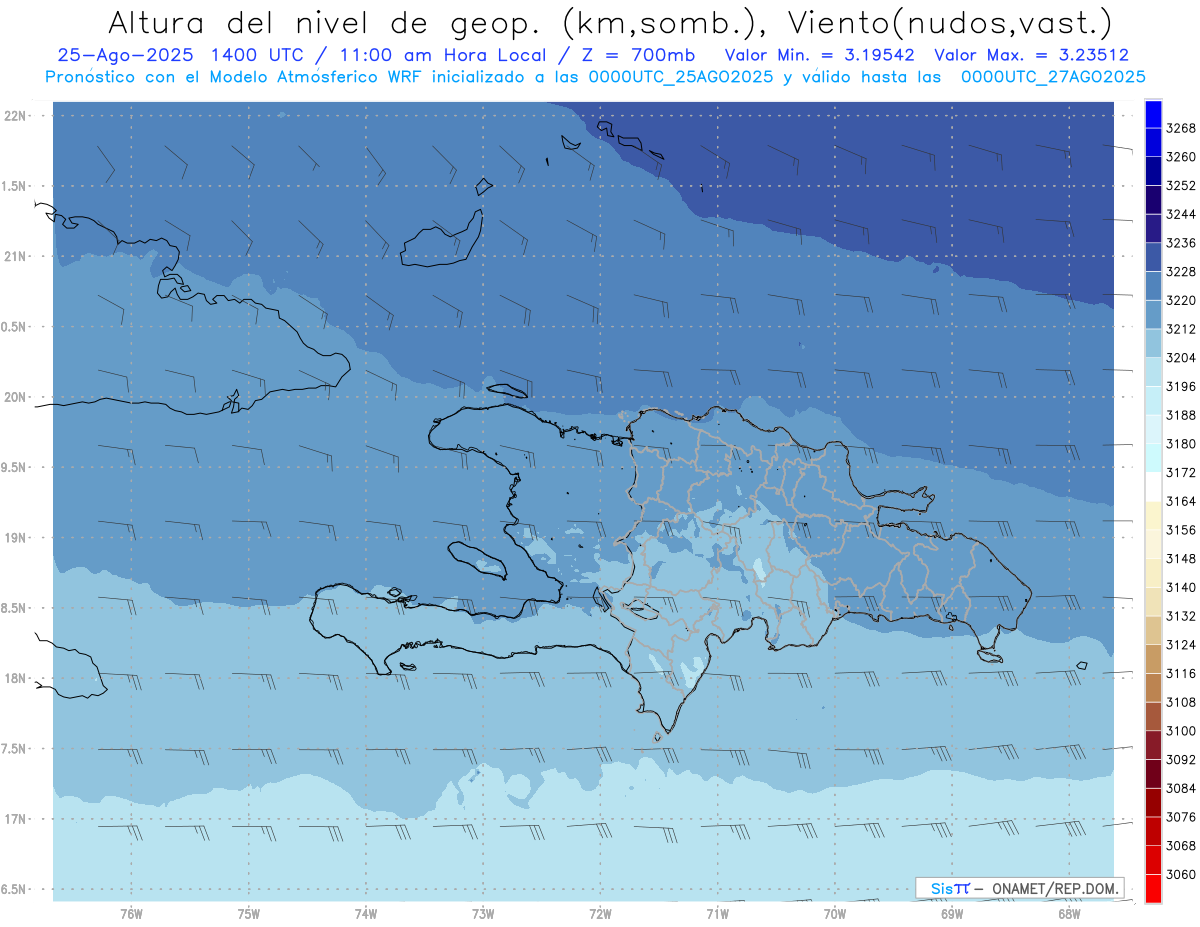Click the '0000UTC_25AGO2025' initialization text
The image size is (1200, 927).
(x=680, y=76)
